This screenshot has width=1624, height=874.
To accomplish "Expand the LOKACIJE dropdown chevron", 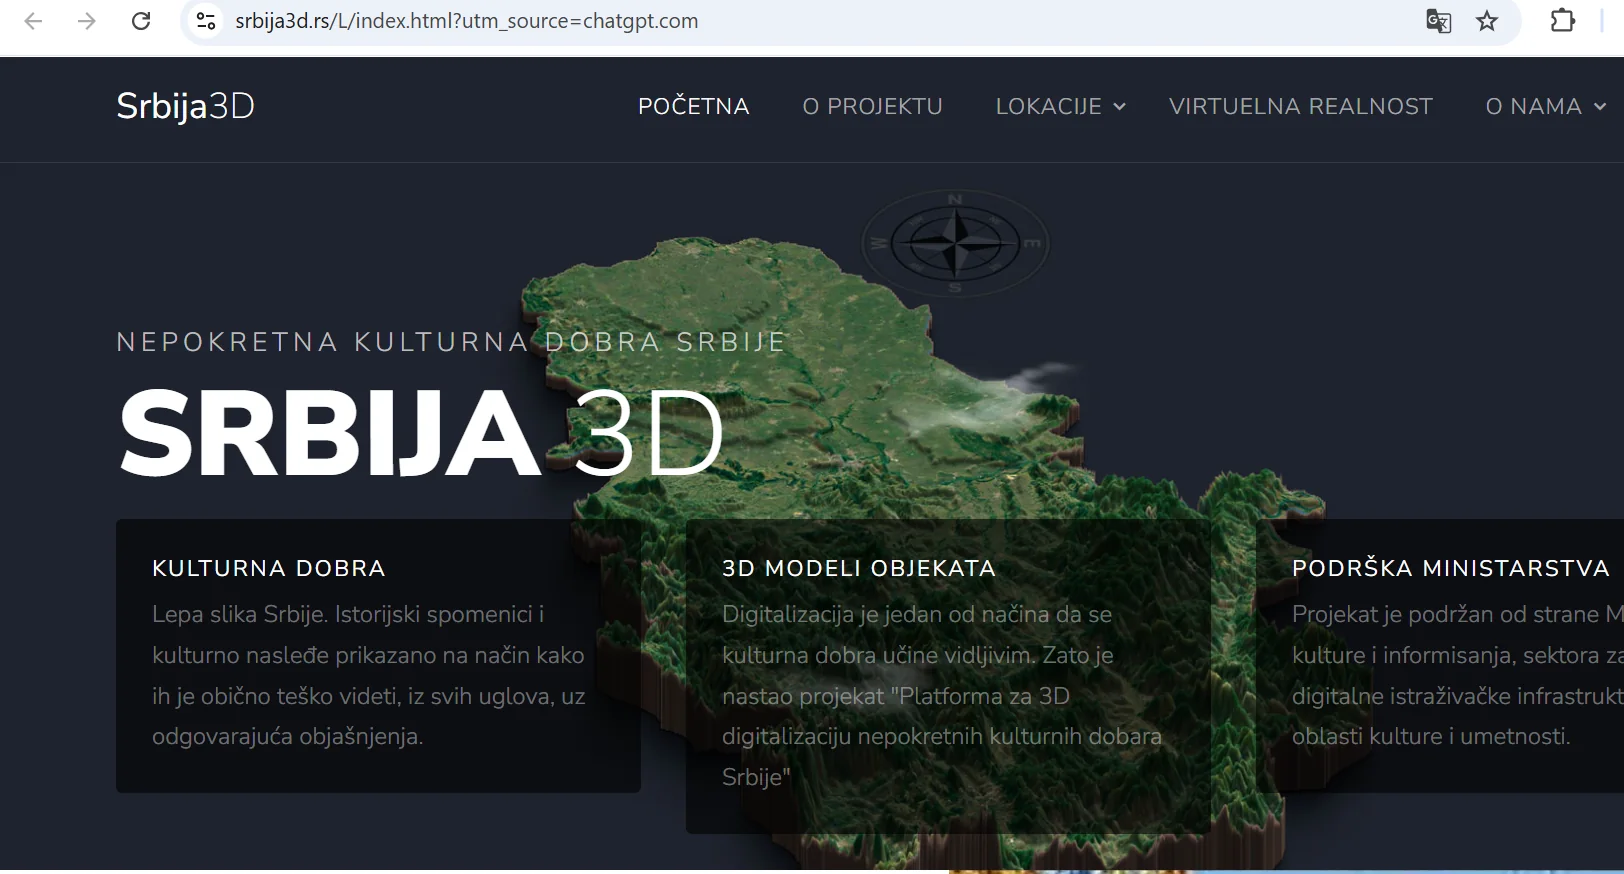I will (1119, 106).
